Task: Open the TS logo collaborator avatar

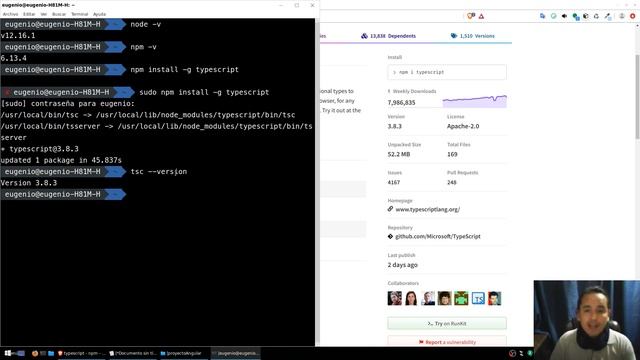Action: (478, 298)
